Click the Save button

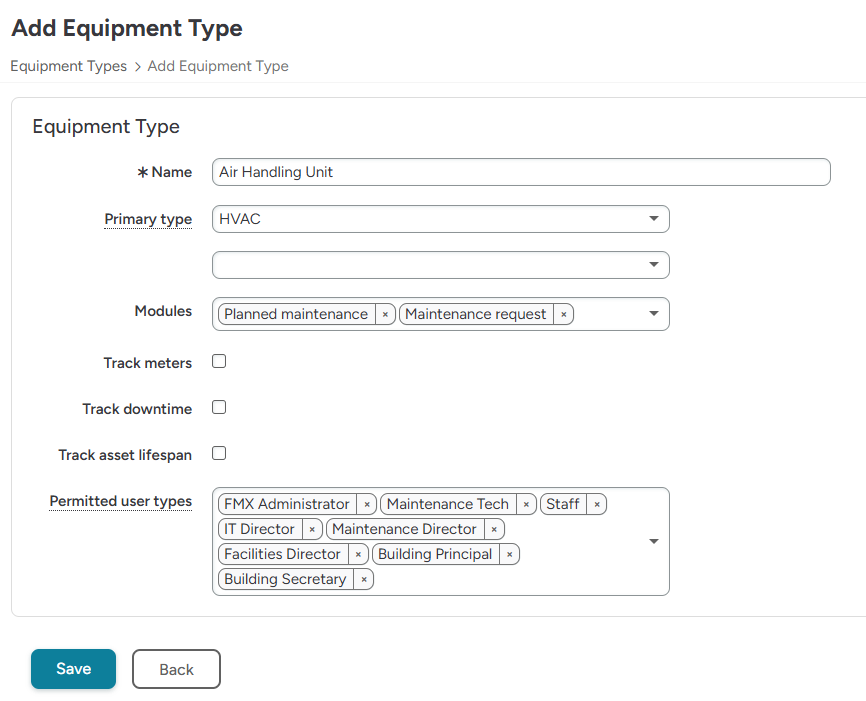[73, 669]
